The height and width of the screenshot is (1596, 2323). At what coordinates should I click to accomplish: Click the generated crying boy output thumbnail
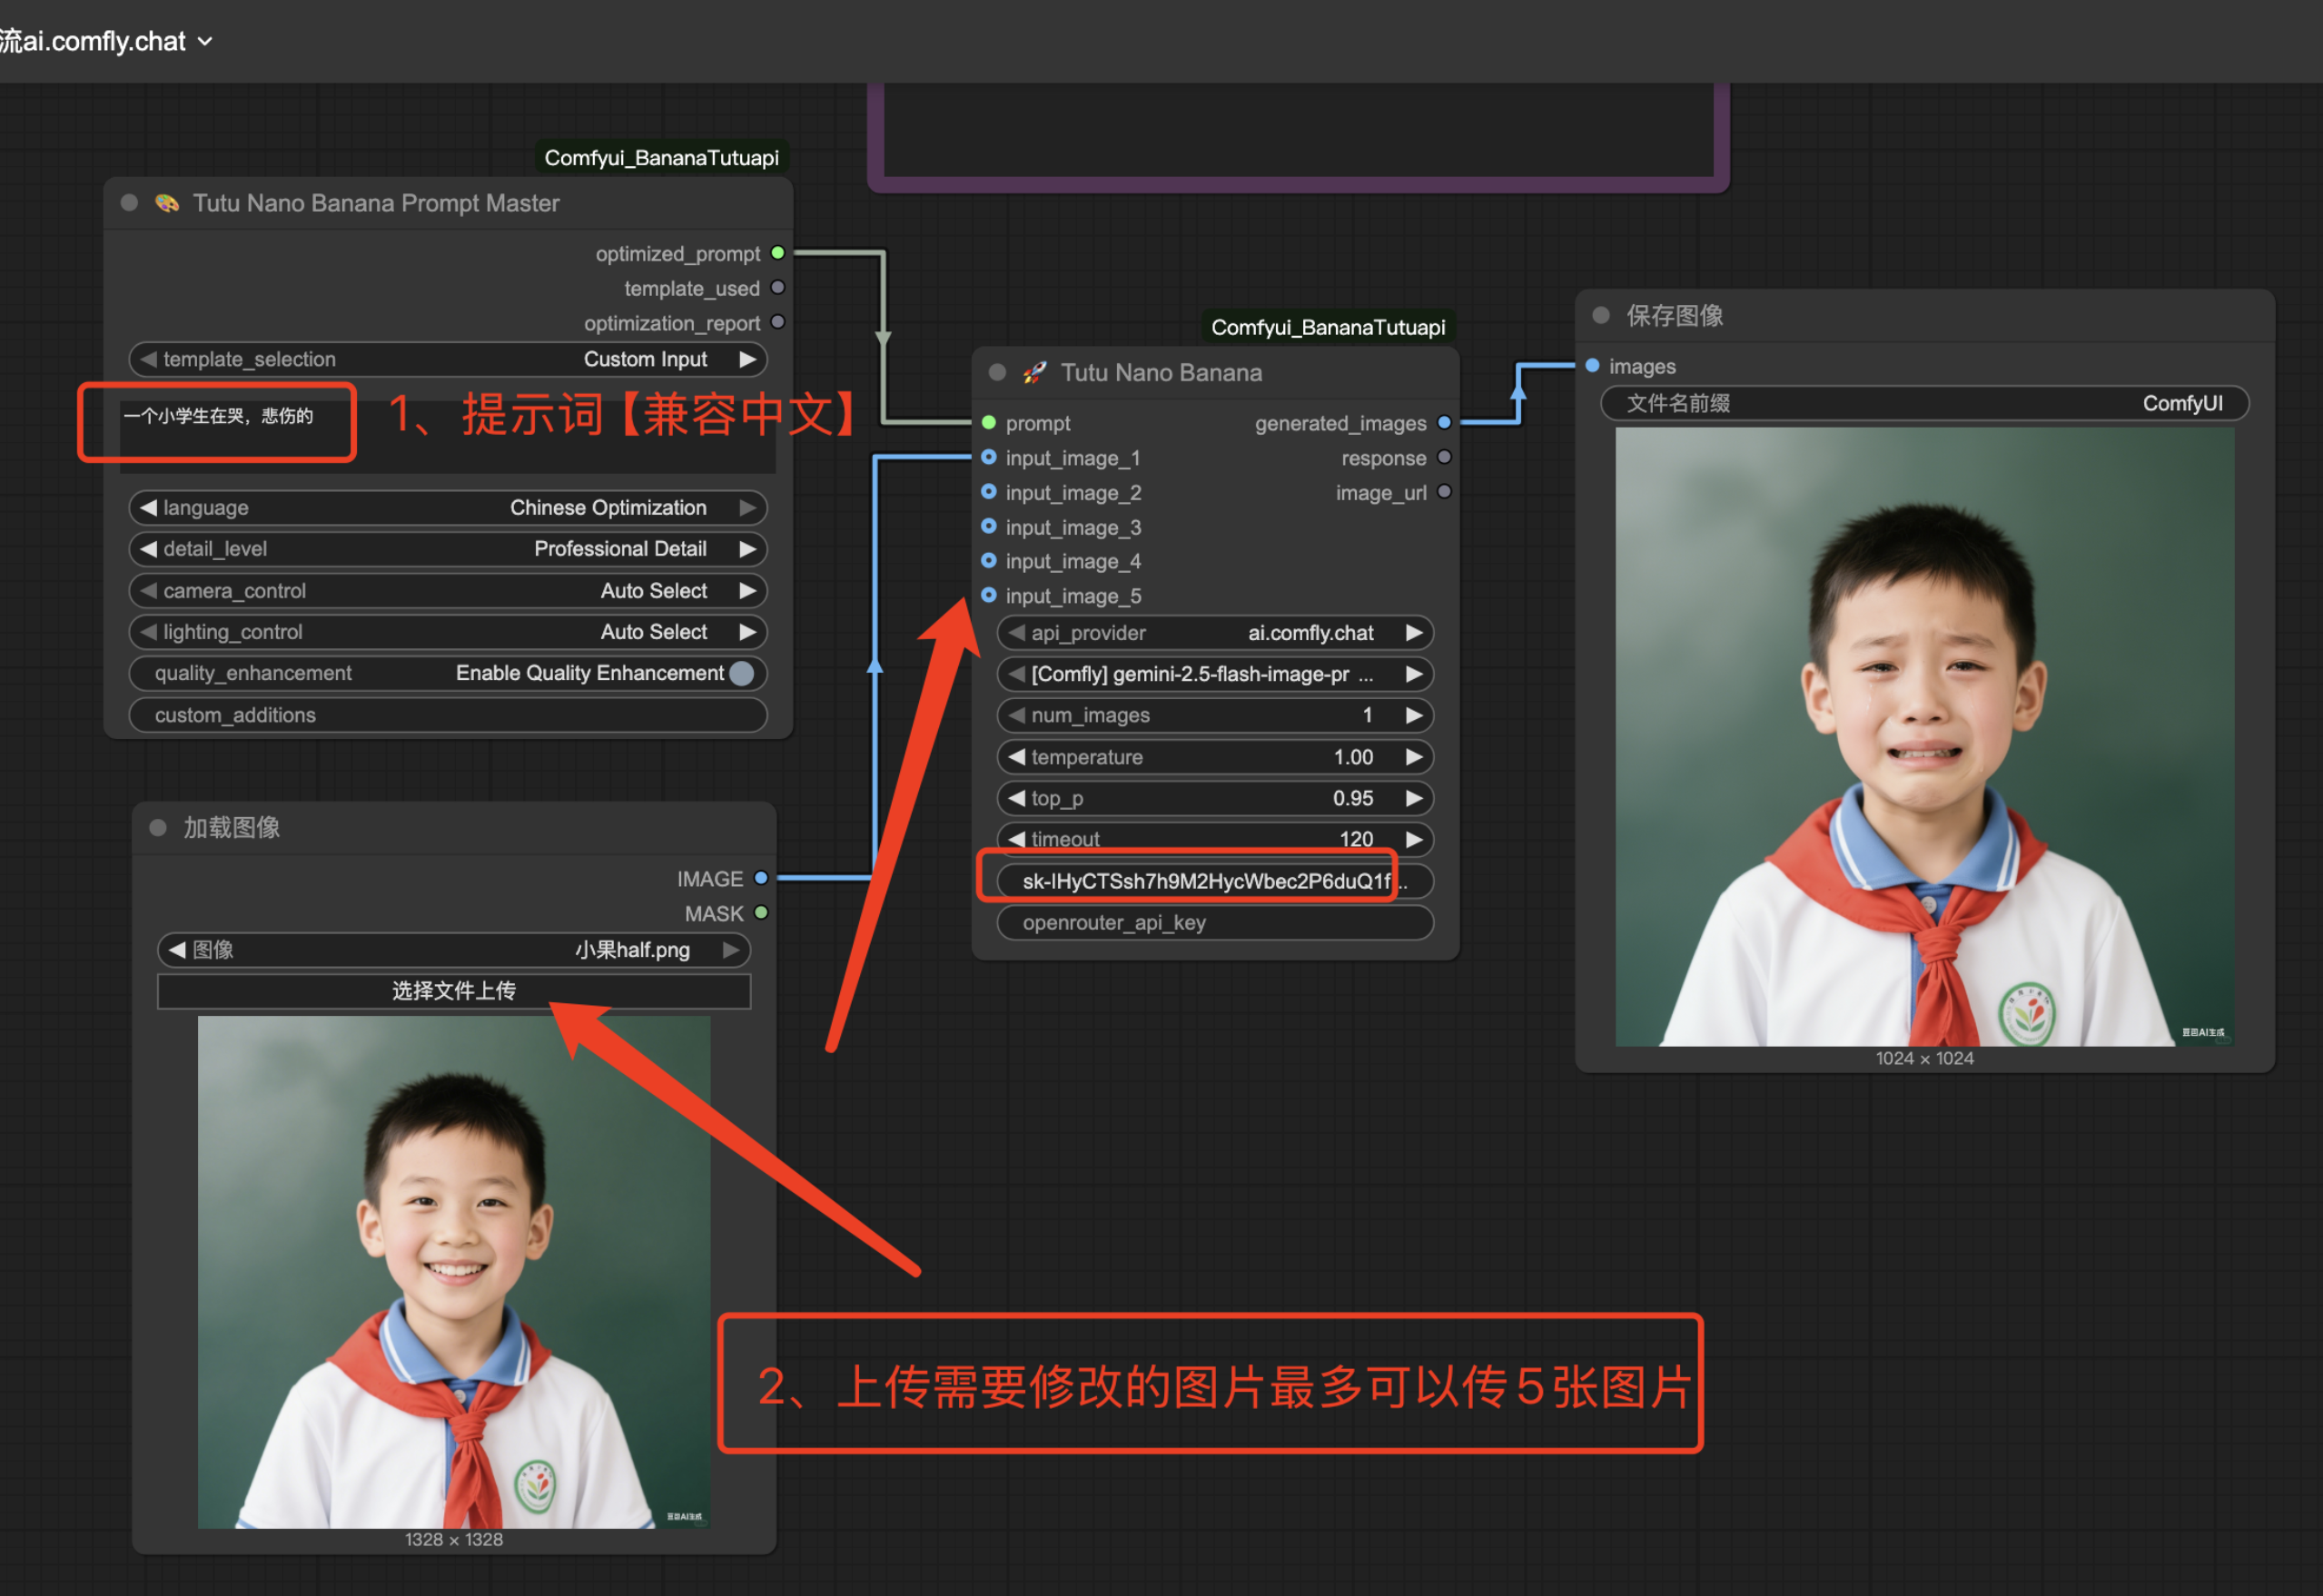pyautogui.click(x=1923, y=737)
